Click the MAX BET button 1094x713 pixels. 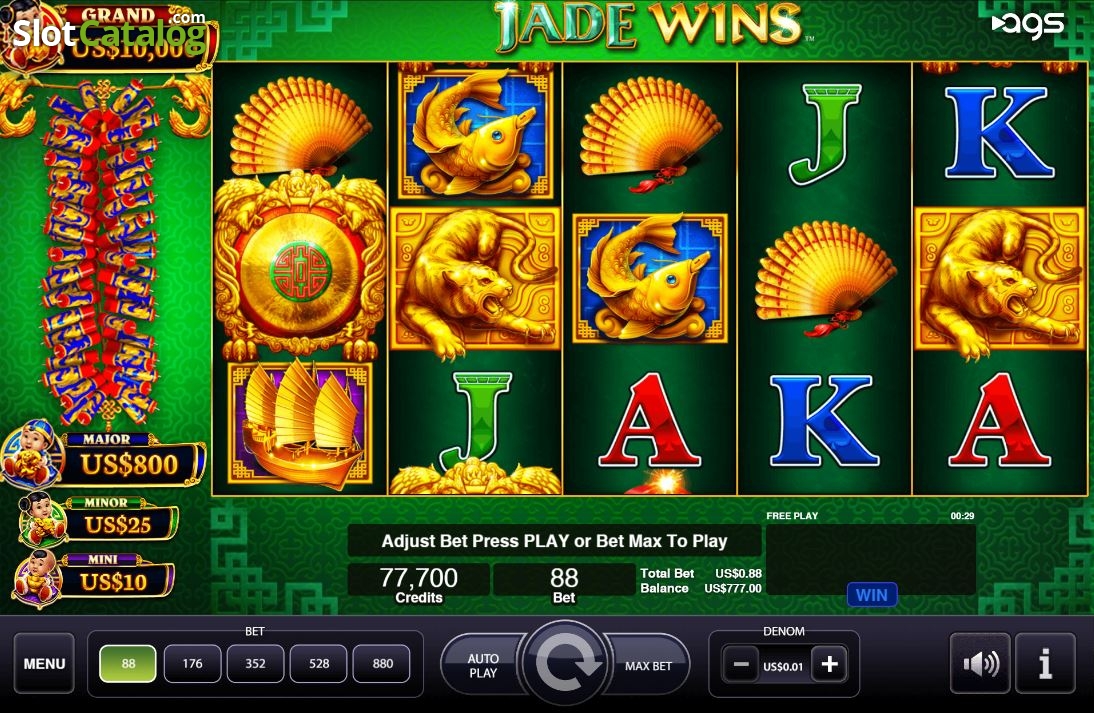tap(648, 666)
